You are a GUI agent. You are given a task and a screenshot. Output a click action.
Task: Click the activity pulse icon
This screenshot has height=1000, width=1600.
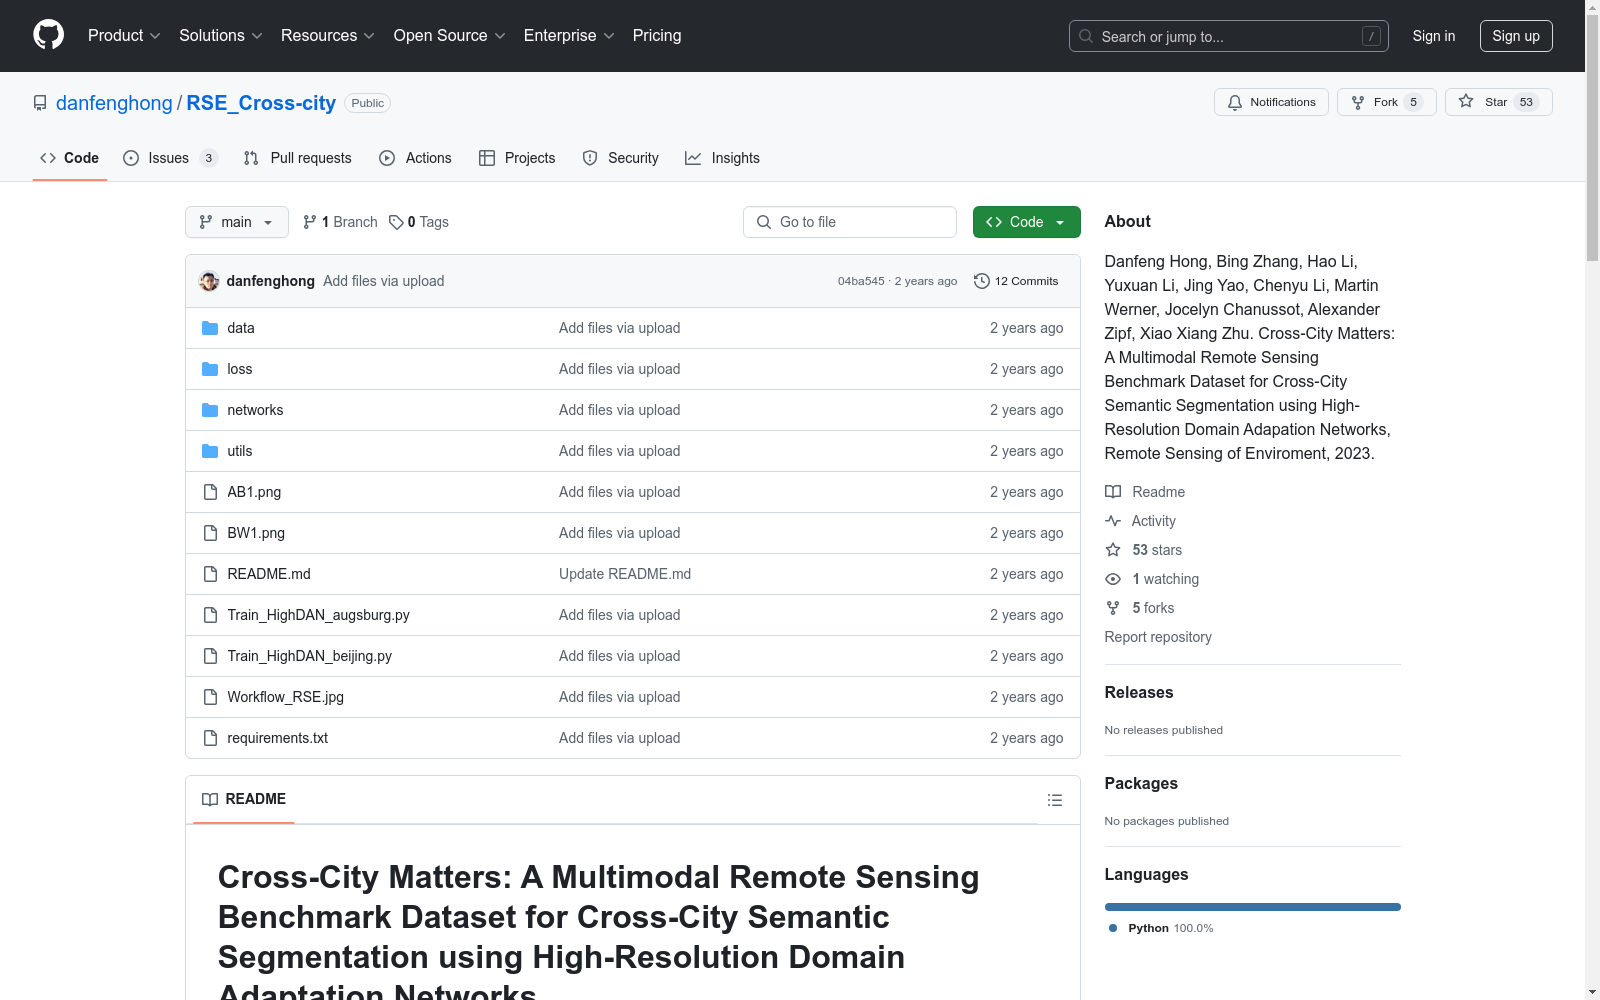tap(1113, 521)
